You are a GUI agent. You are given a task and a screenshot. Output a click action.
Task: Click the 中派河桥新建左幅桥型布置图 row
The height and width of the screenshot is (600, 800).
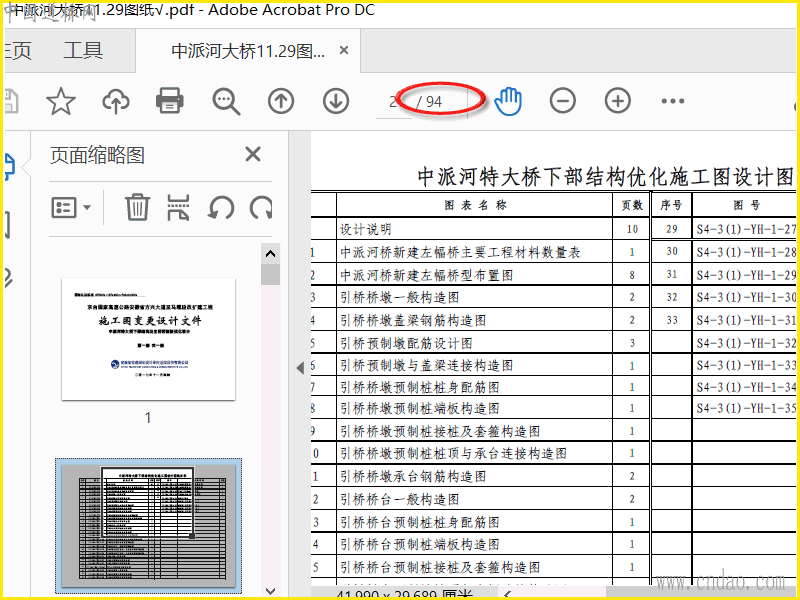click(x=474, y=275)
